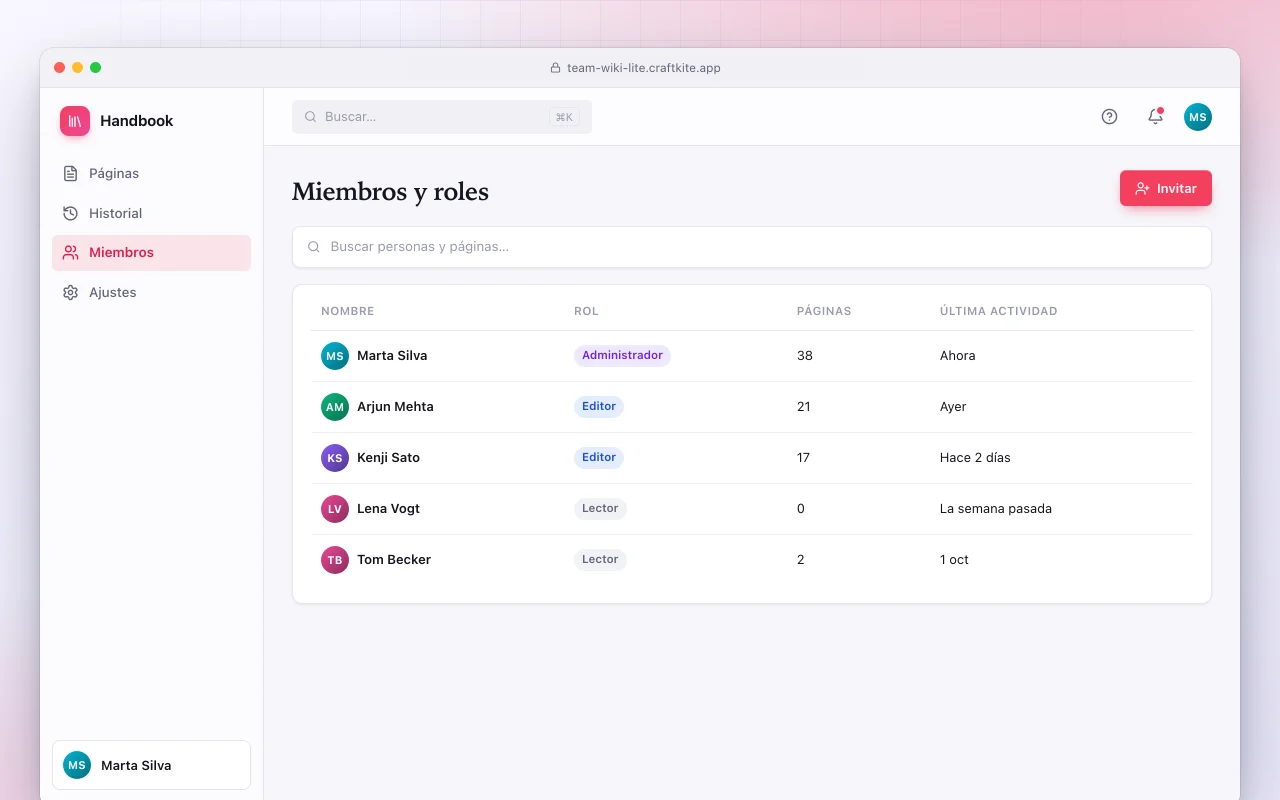Click the lock icon in address bar
Viewport: 1280px width, 800px height.
[555, 68]
